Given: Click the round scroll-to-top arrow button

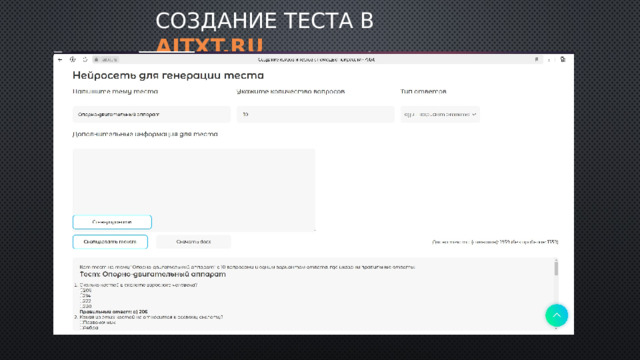Looking at the screenshot, I should pos(556,315).
